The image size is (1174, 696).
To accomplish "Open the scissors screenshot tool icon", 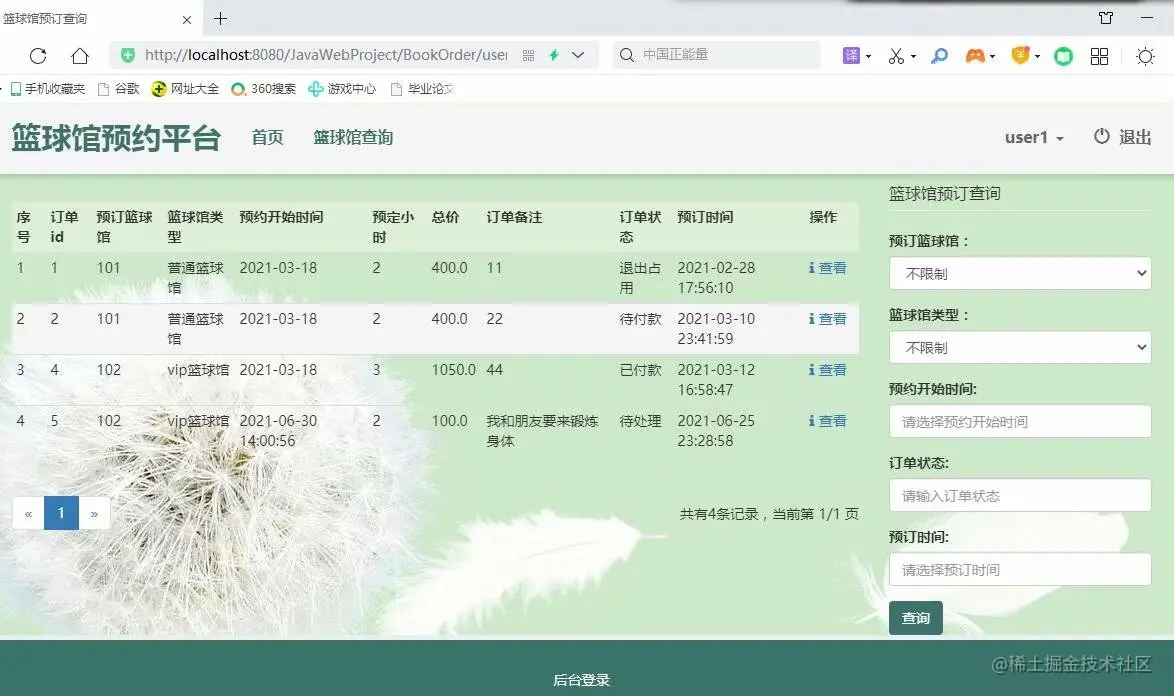I will [896, 55].
